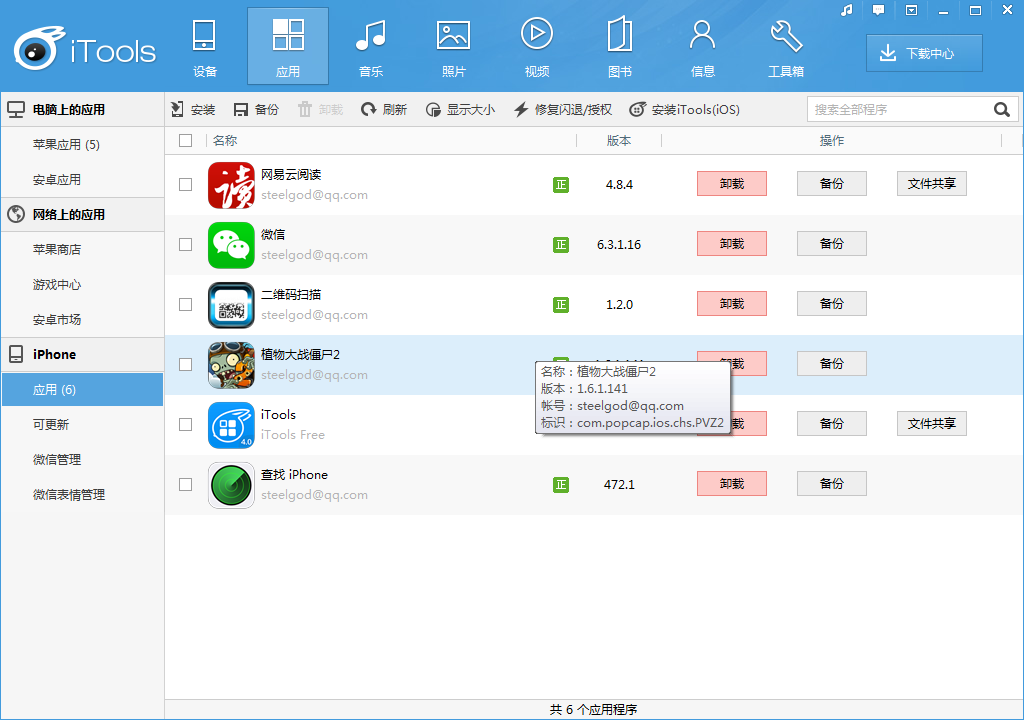Open the title bar dropdown menu icon

[911, 10]
